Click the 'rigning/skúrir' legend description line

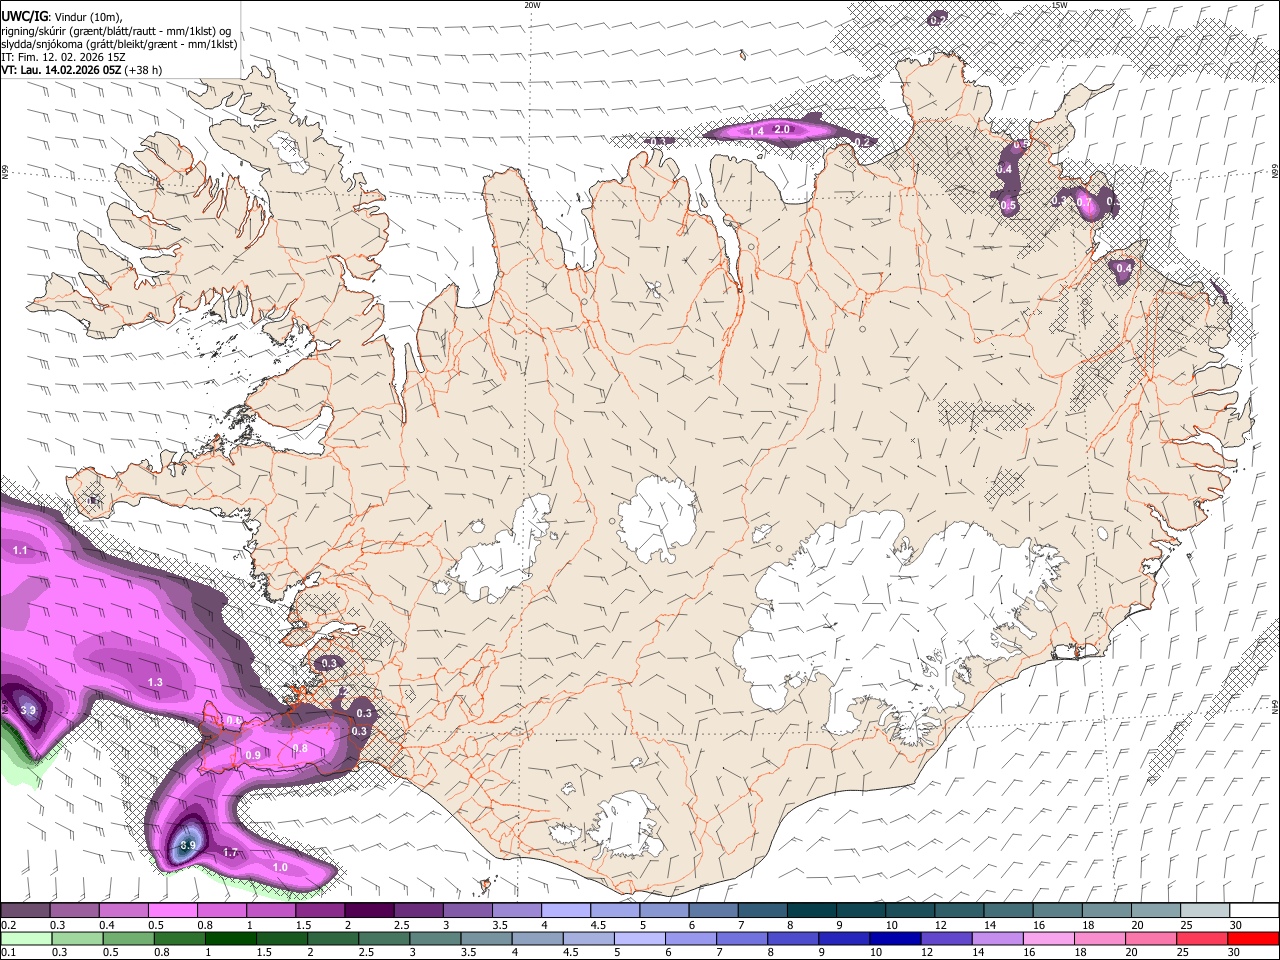click(117, 30)
